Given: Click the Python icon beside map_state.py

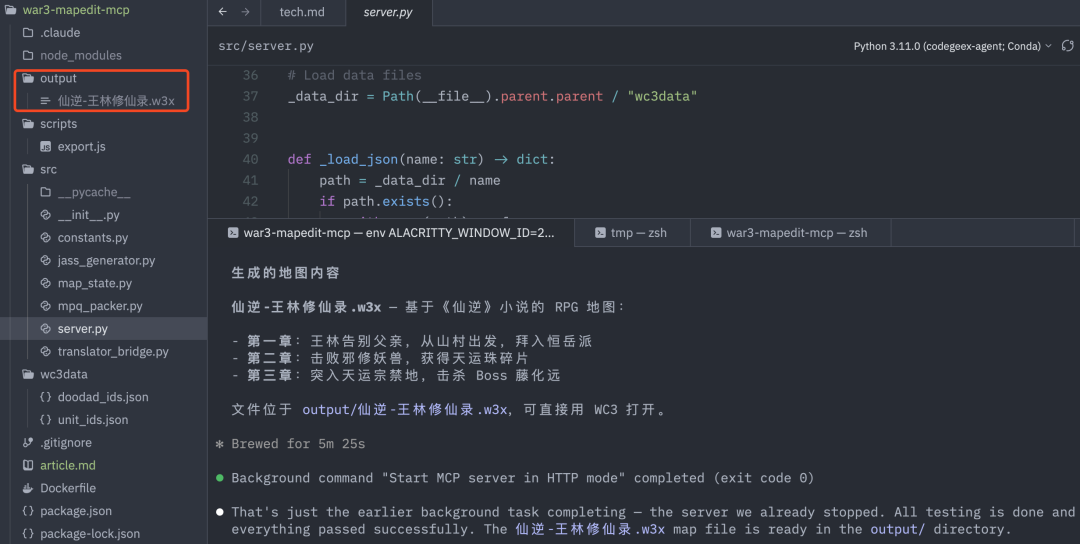Looking at the screenshot, I should pos(45,282).
